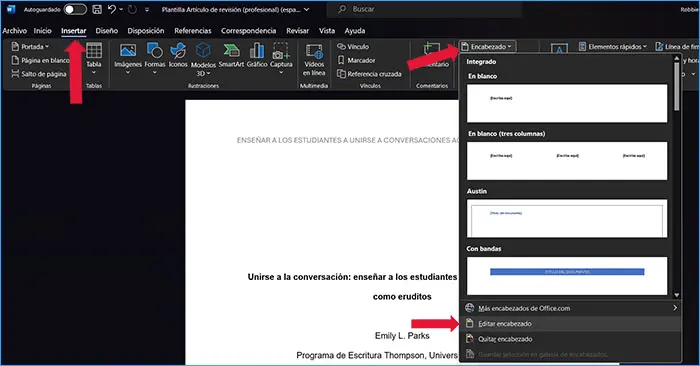Viewport: 700px width, 366px height.
Task: Click the Comentario icon
Action: coord(432,49)
